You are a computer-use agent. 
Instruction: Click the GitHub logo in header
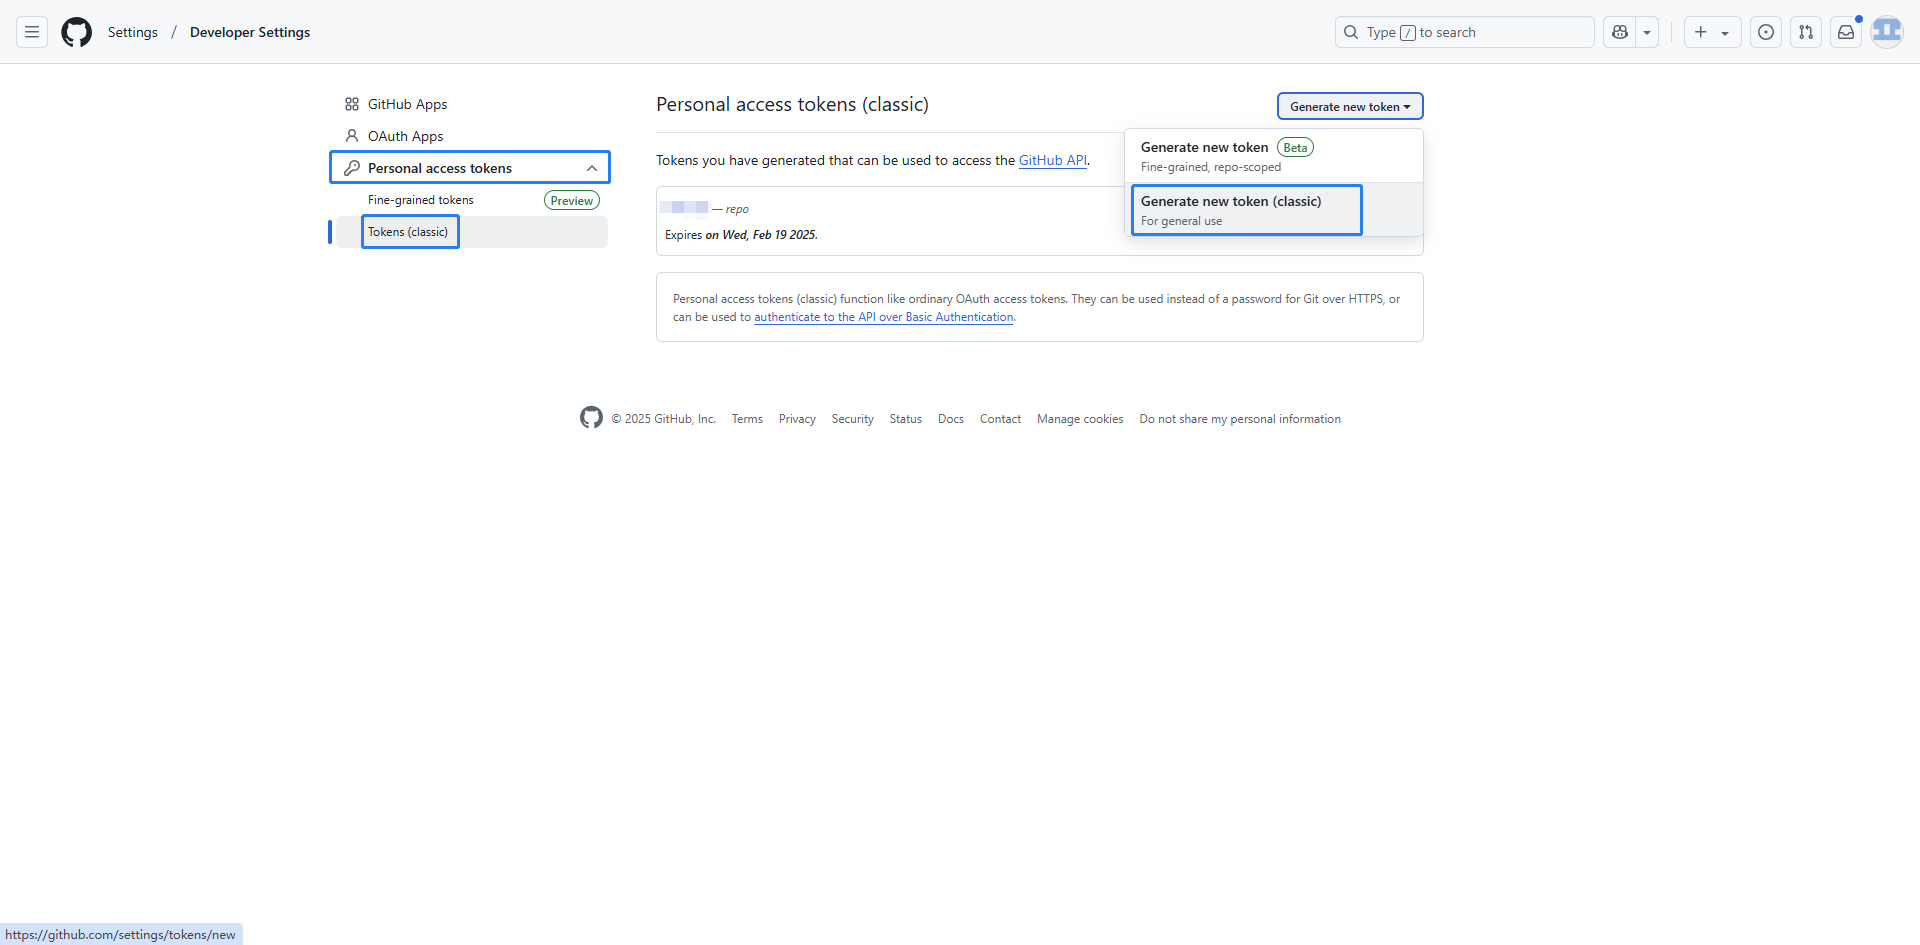tap(77, 32)
